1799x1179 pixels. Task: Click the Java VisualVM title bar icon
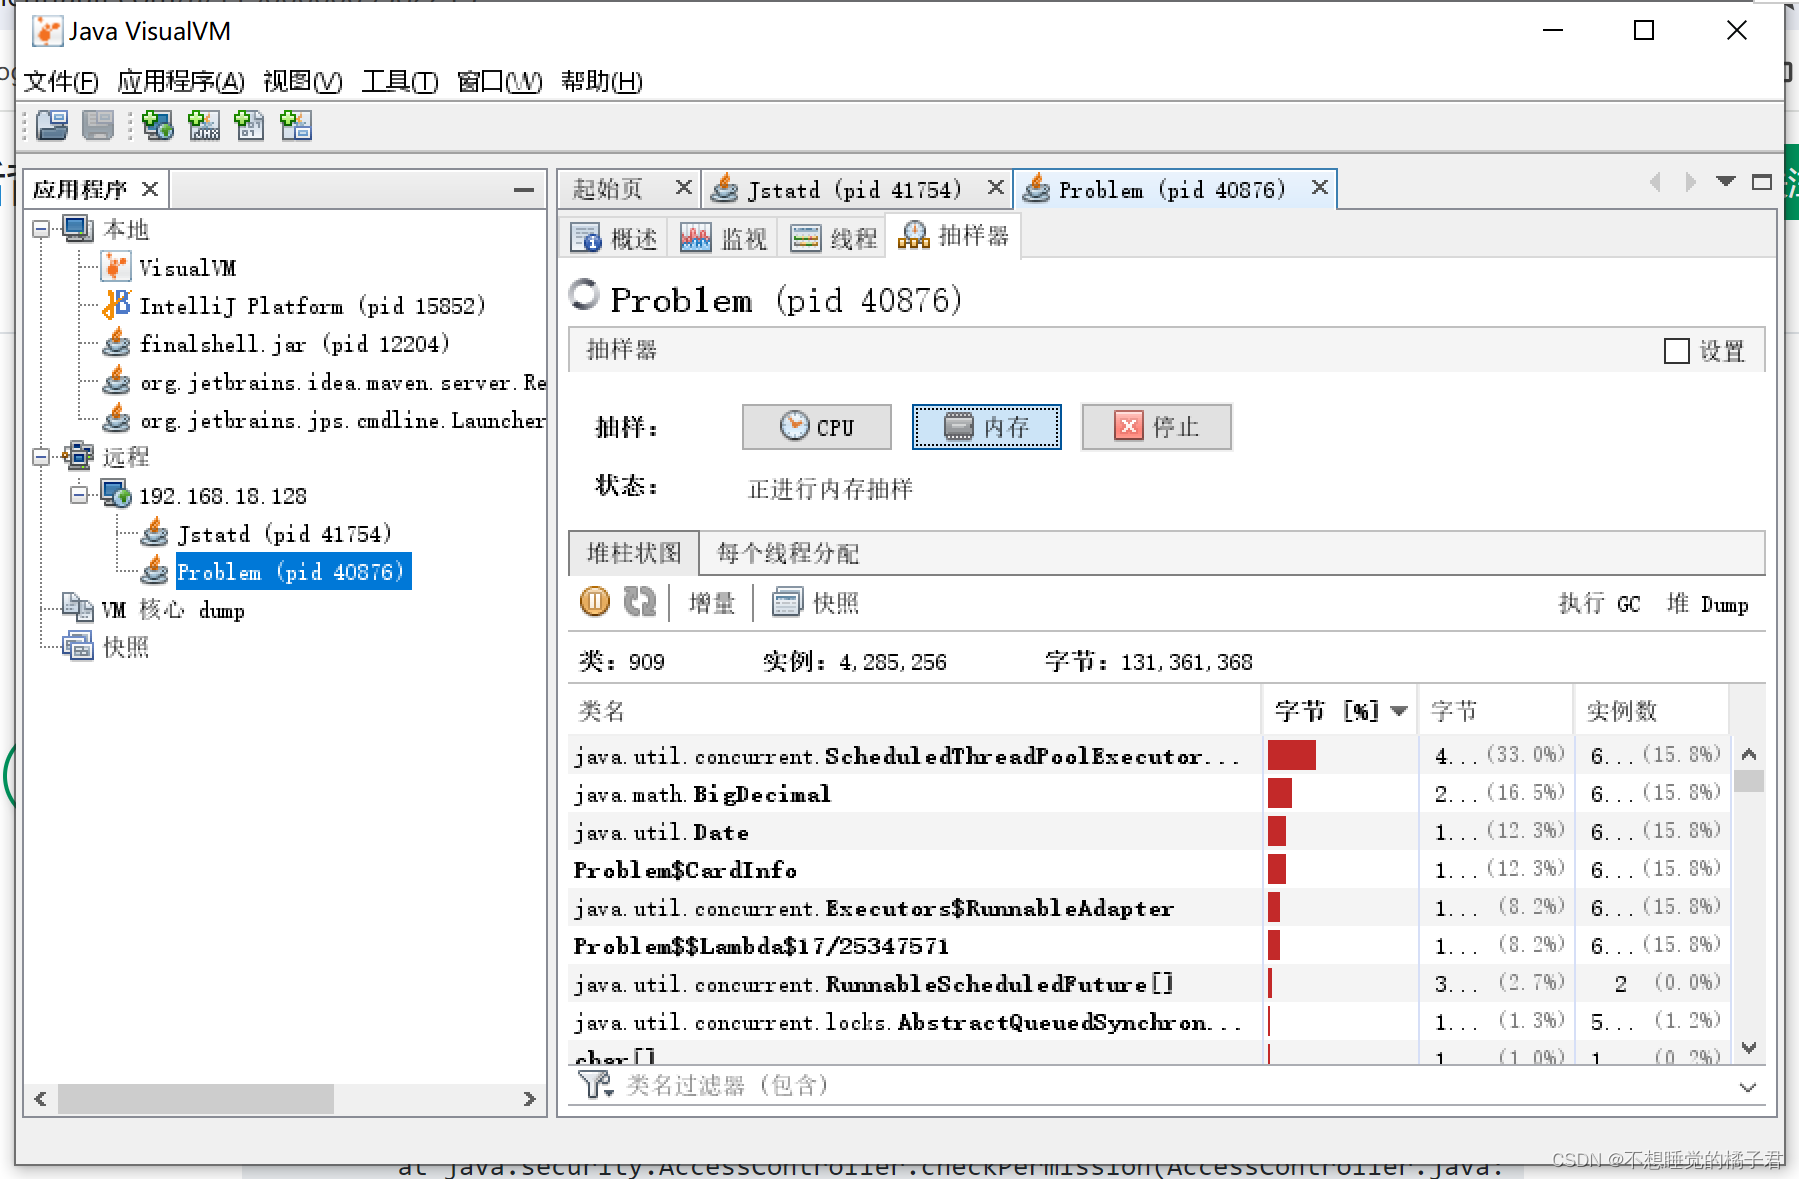click(x=46, y=31)
